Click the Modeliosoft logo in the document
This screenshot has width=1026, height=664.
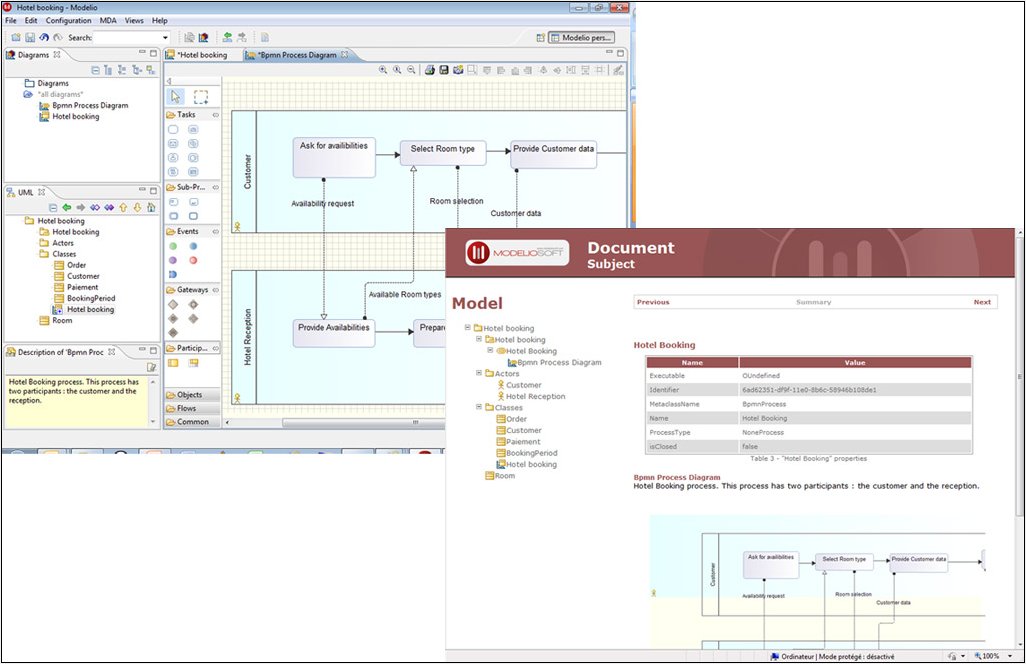coord(516,253)
